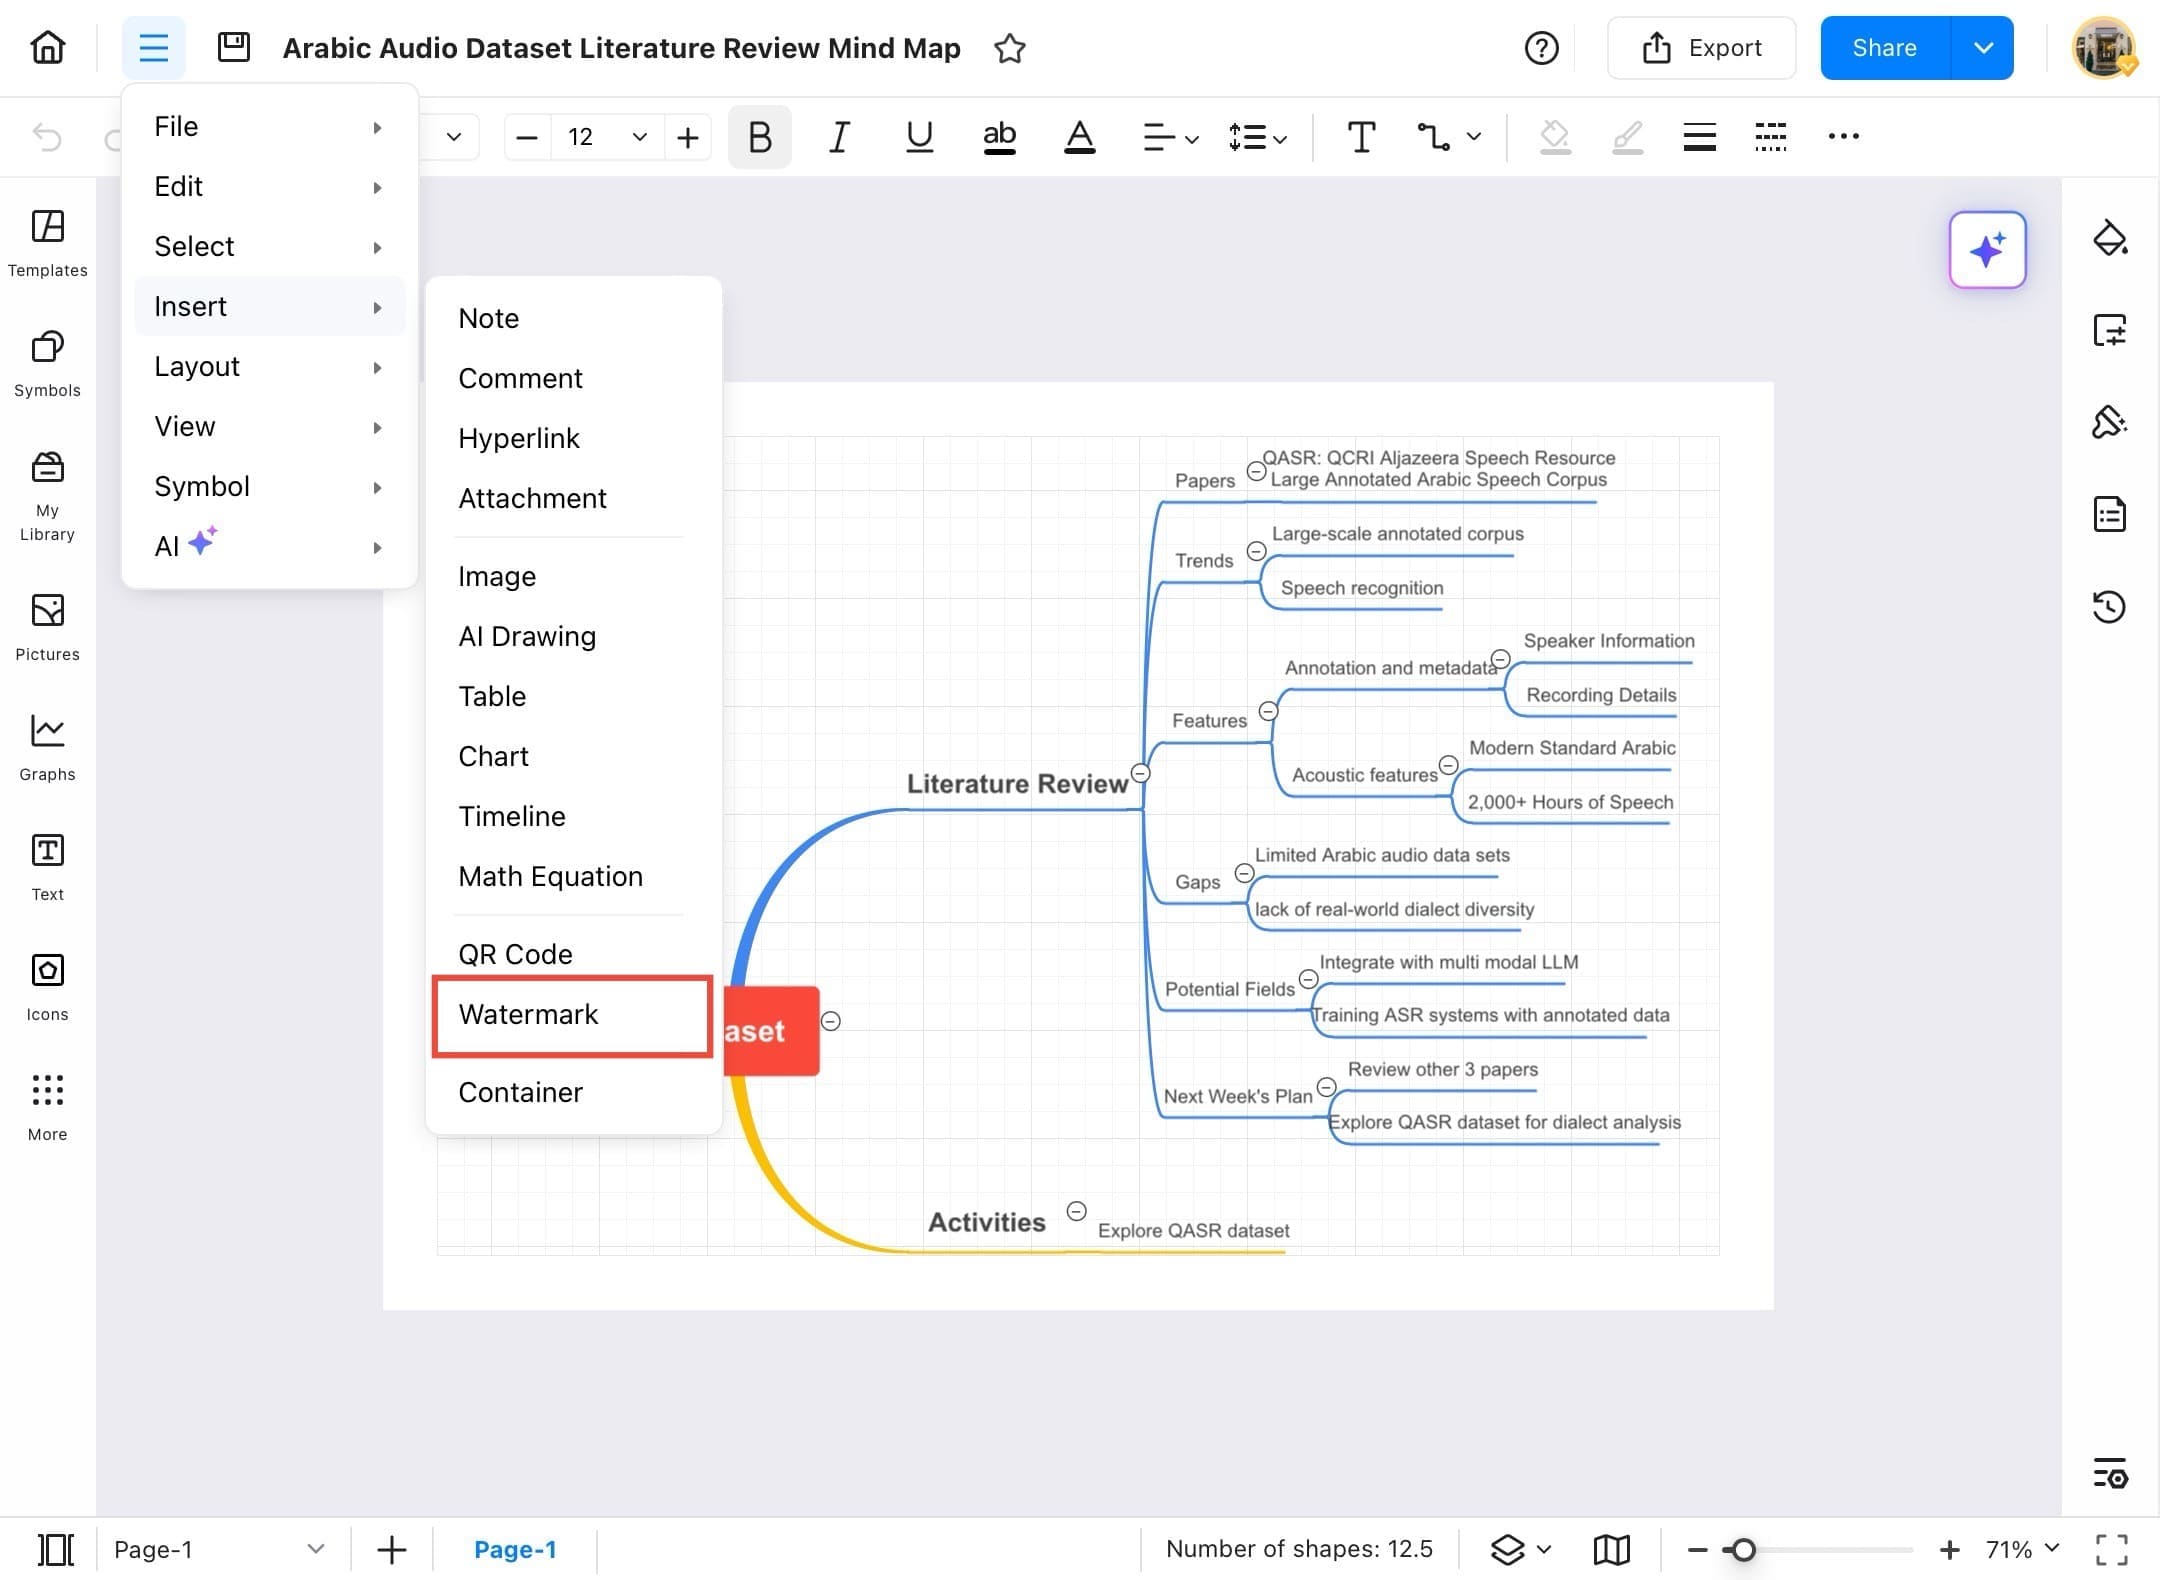Click the connector line tool icon
The width and height of the screenshot is (2160, 1580).
[1433, 137]
